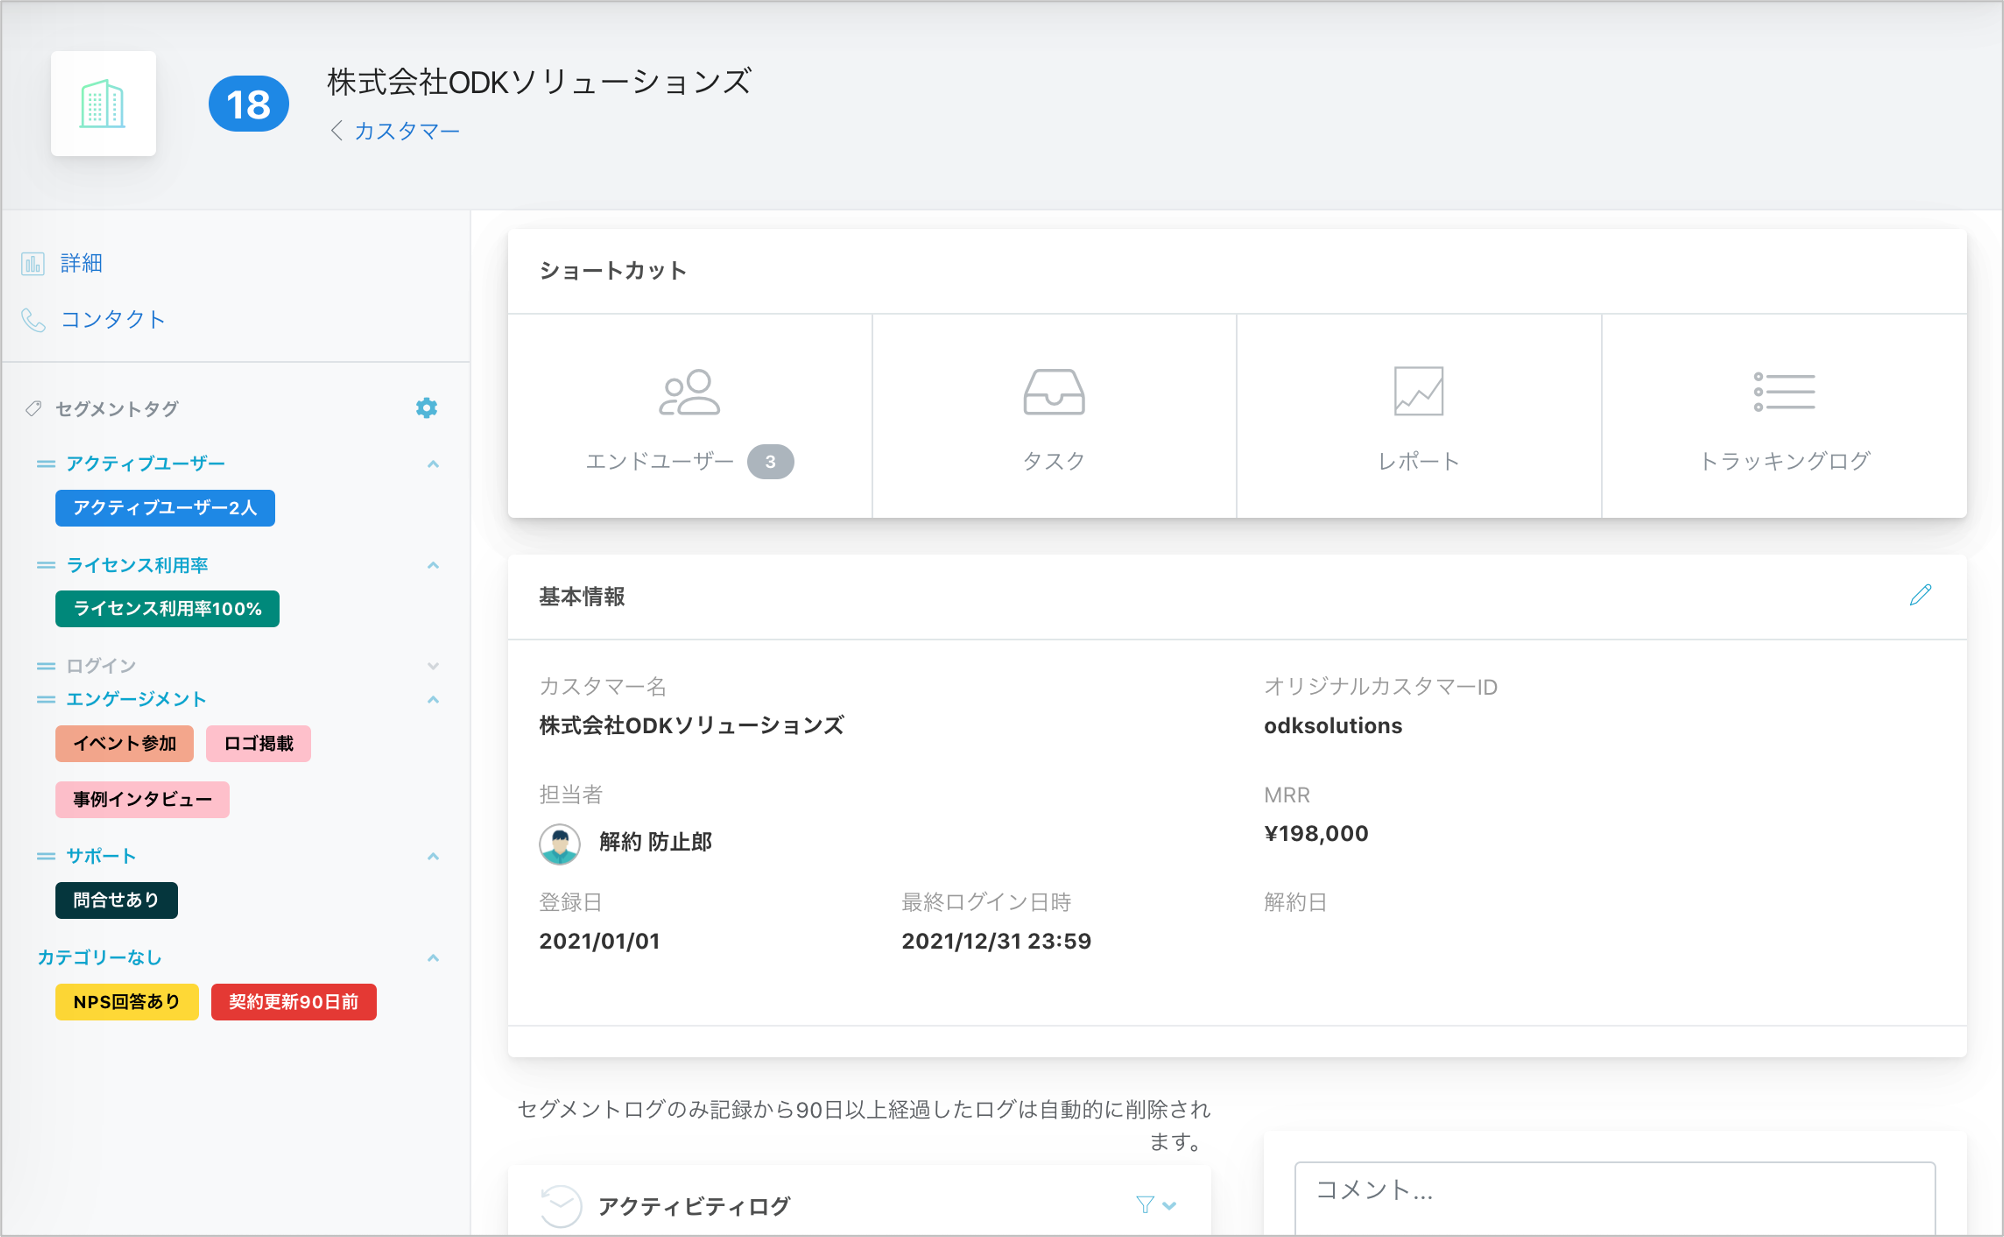Expand the ログイン category
Viewport: 2004px width, 1237px height.
433,666
